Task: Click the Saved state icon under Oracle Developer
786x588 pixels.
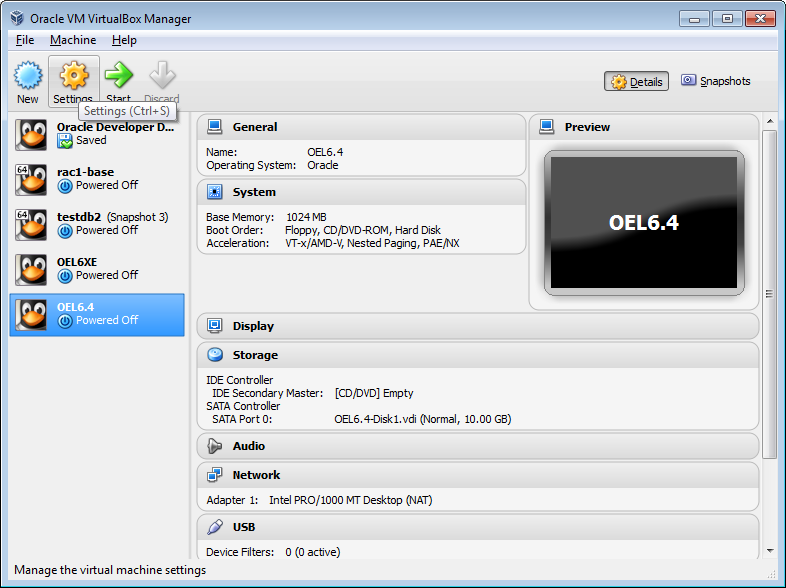Action: [x=65, y=141]
